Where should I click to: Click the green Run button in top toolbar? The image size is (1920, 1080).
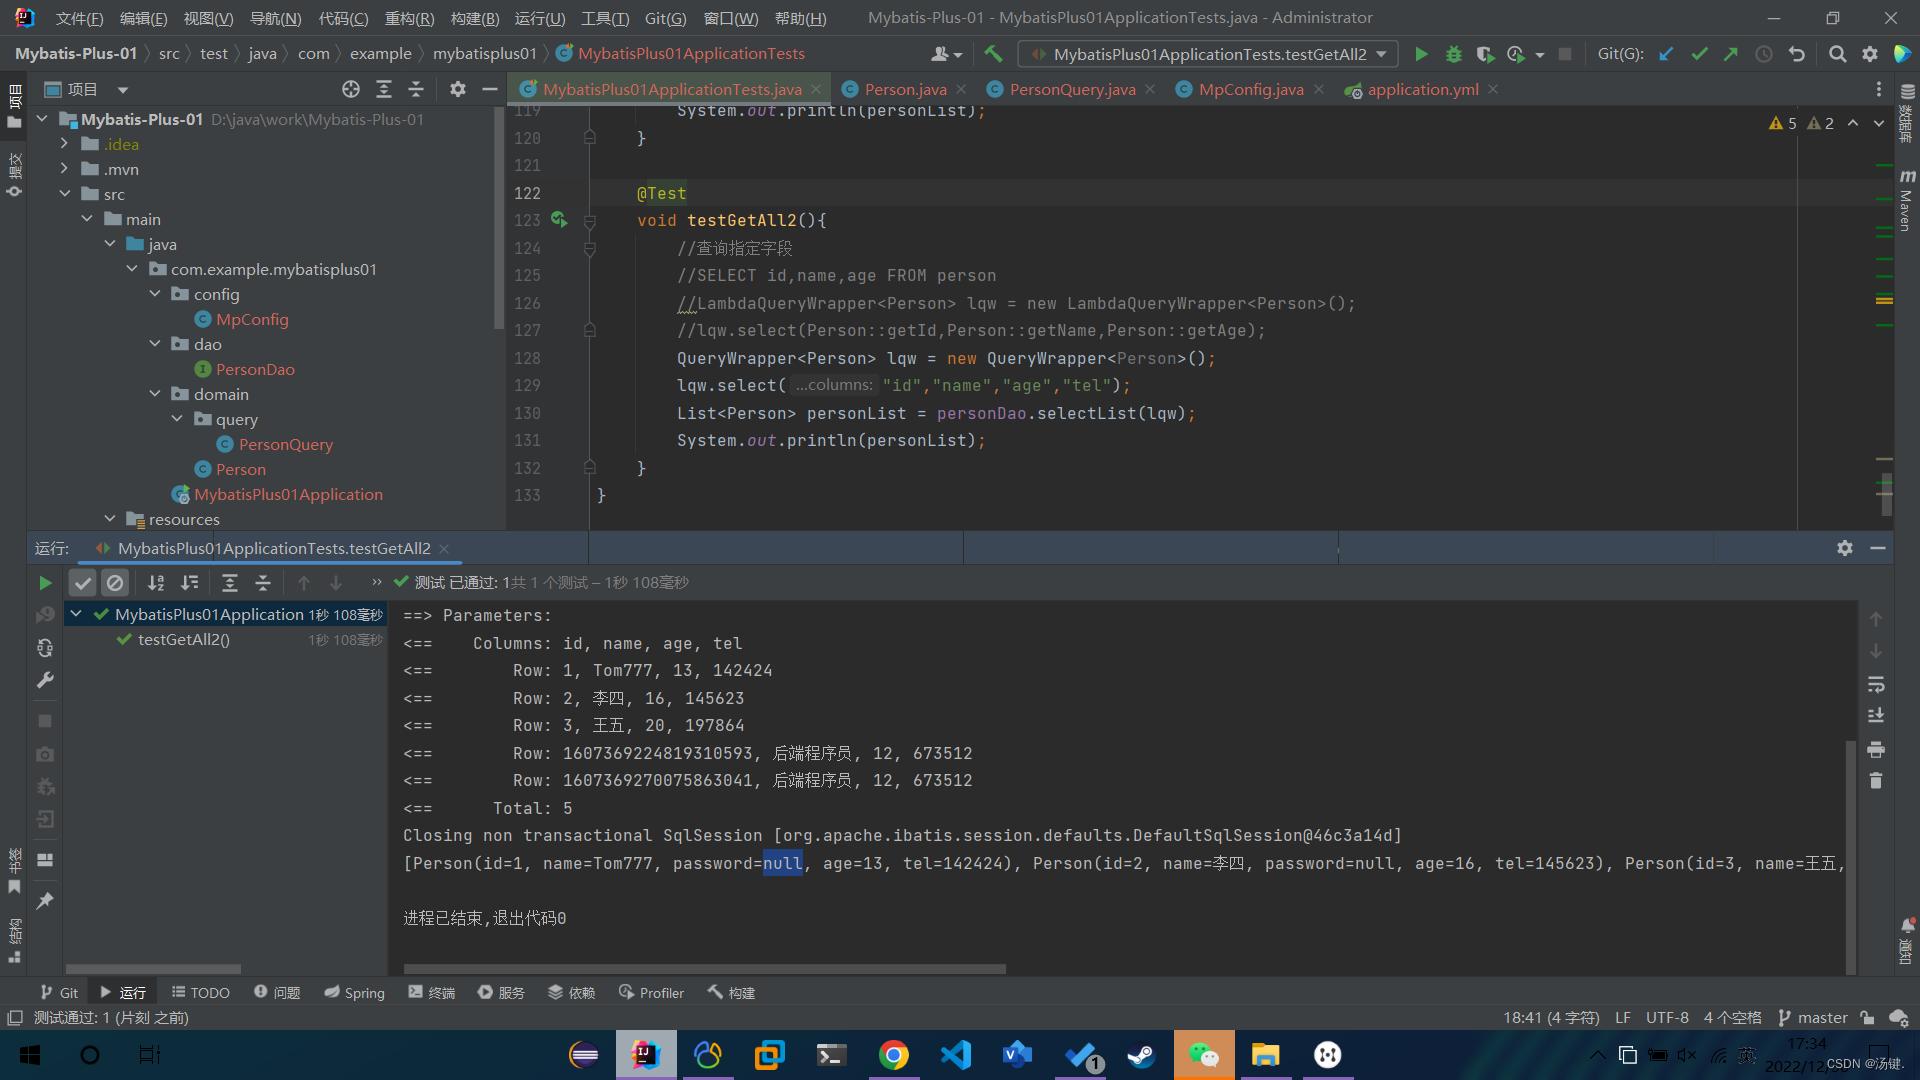click(x=1421, y=54)
